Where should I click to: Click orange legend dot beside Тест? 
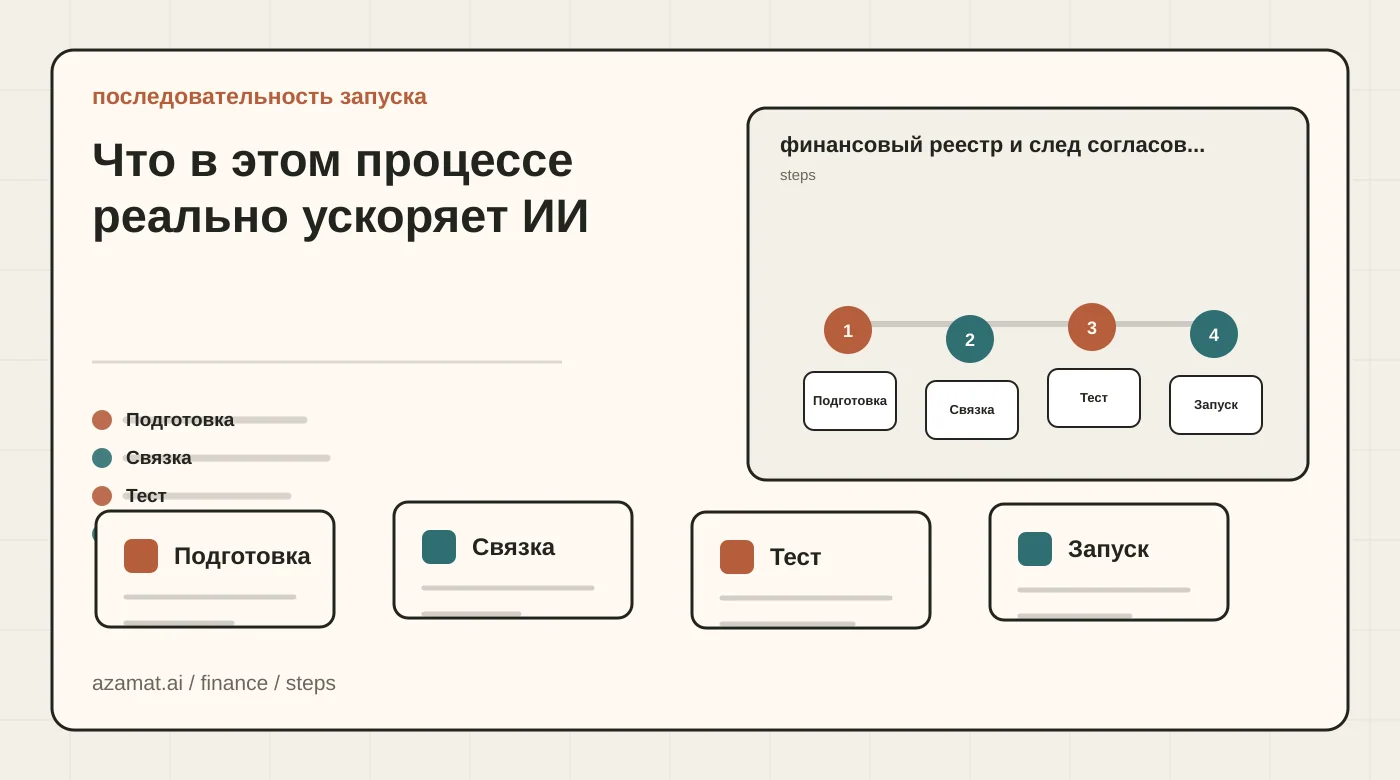pyautogui.click(x=102, y=496)
